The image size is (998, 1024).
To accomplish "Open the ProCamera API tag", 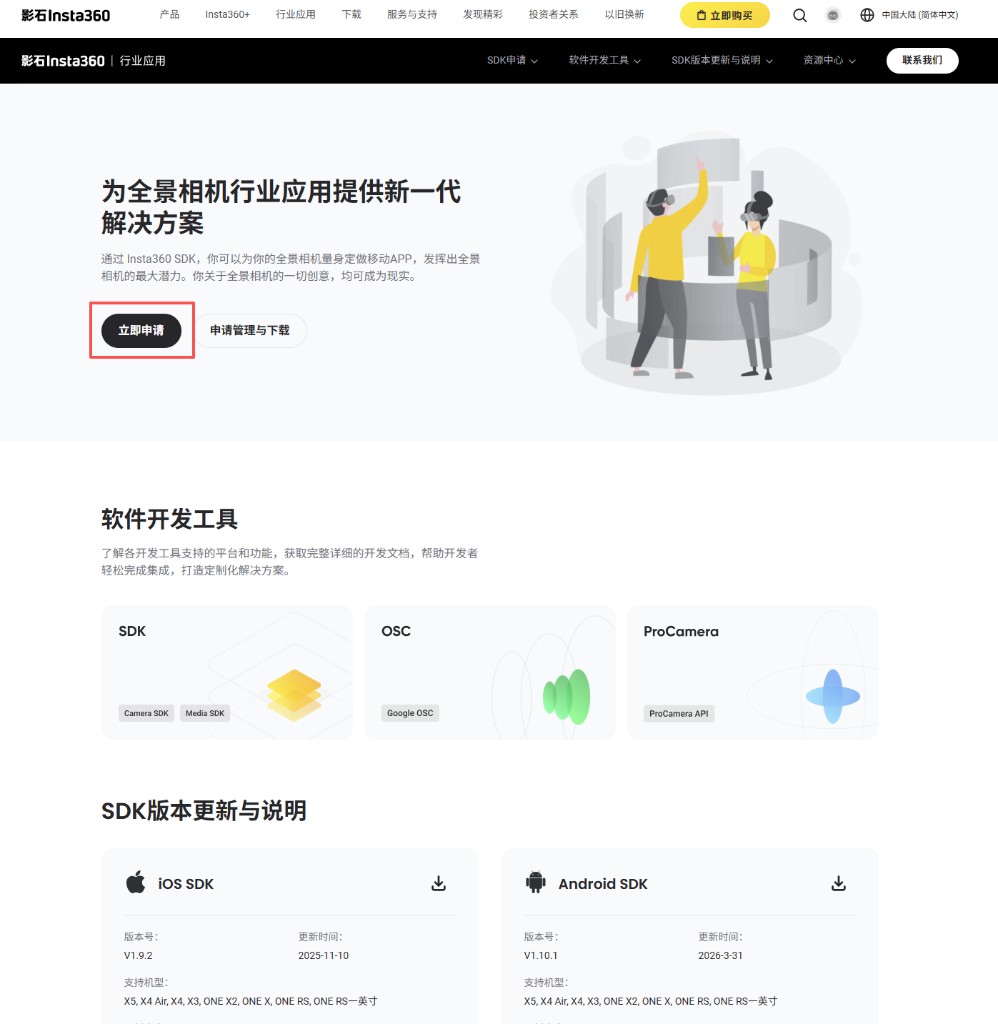I will (x=679, y=714).
